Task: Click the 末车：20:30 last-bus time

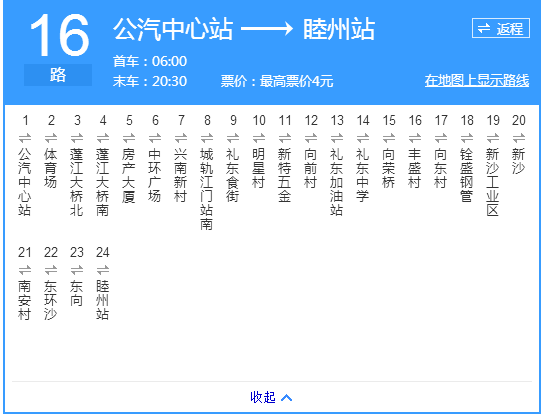Action: tap(150, 81)
